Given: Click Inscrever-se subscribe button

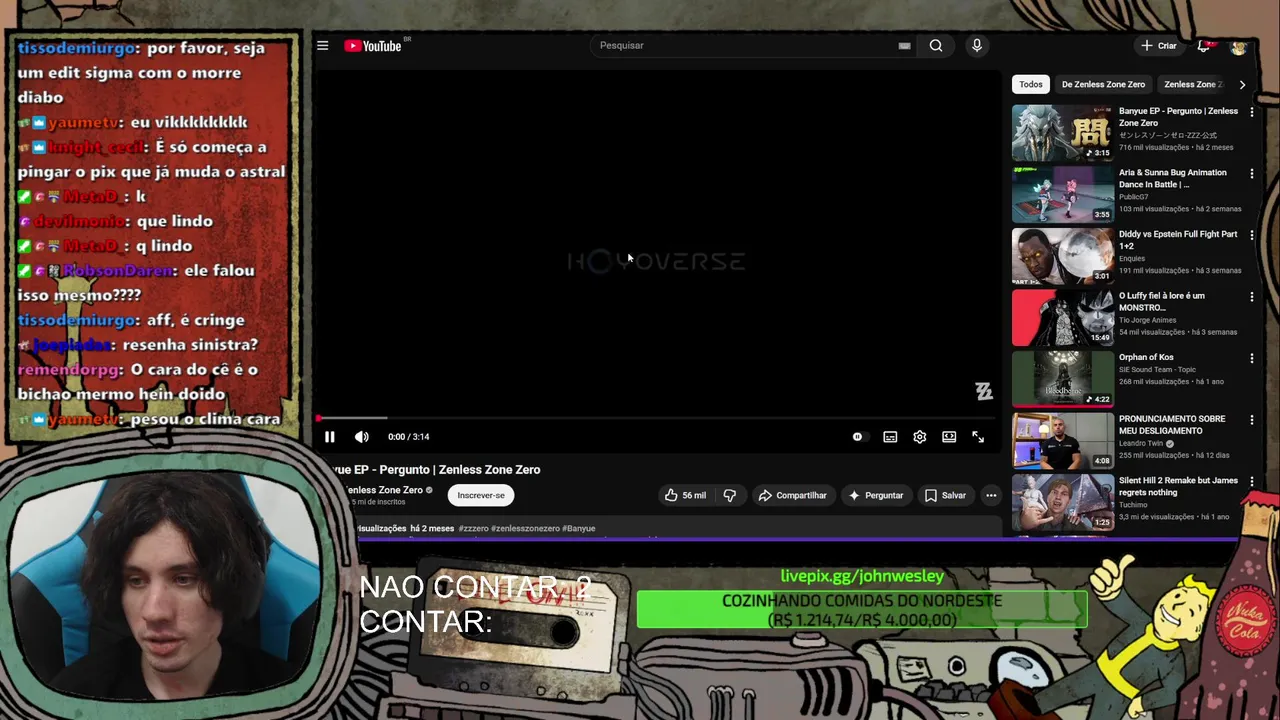Looking at the screenshot, I should pos(481,495).
